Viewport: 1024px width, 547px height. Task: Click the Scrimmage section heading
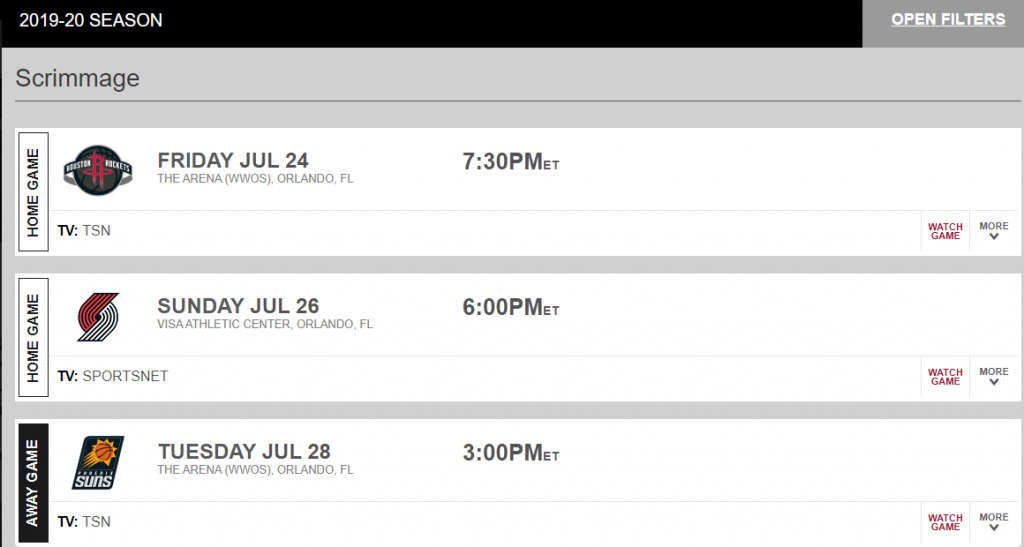(78, 78)
